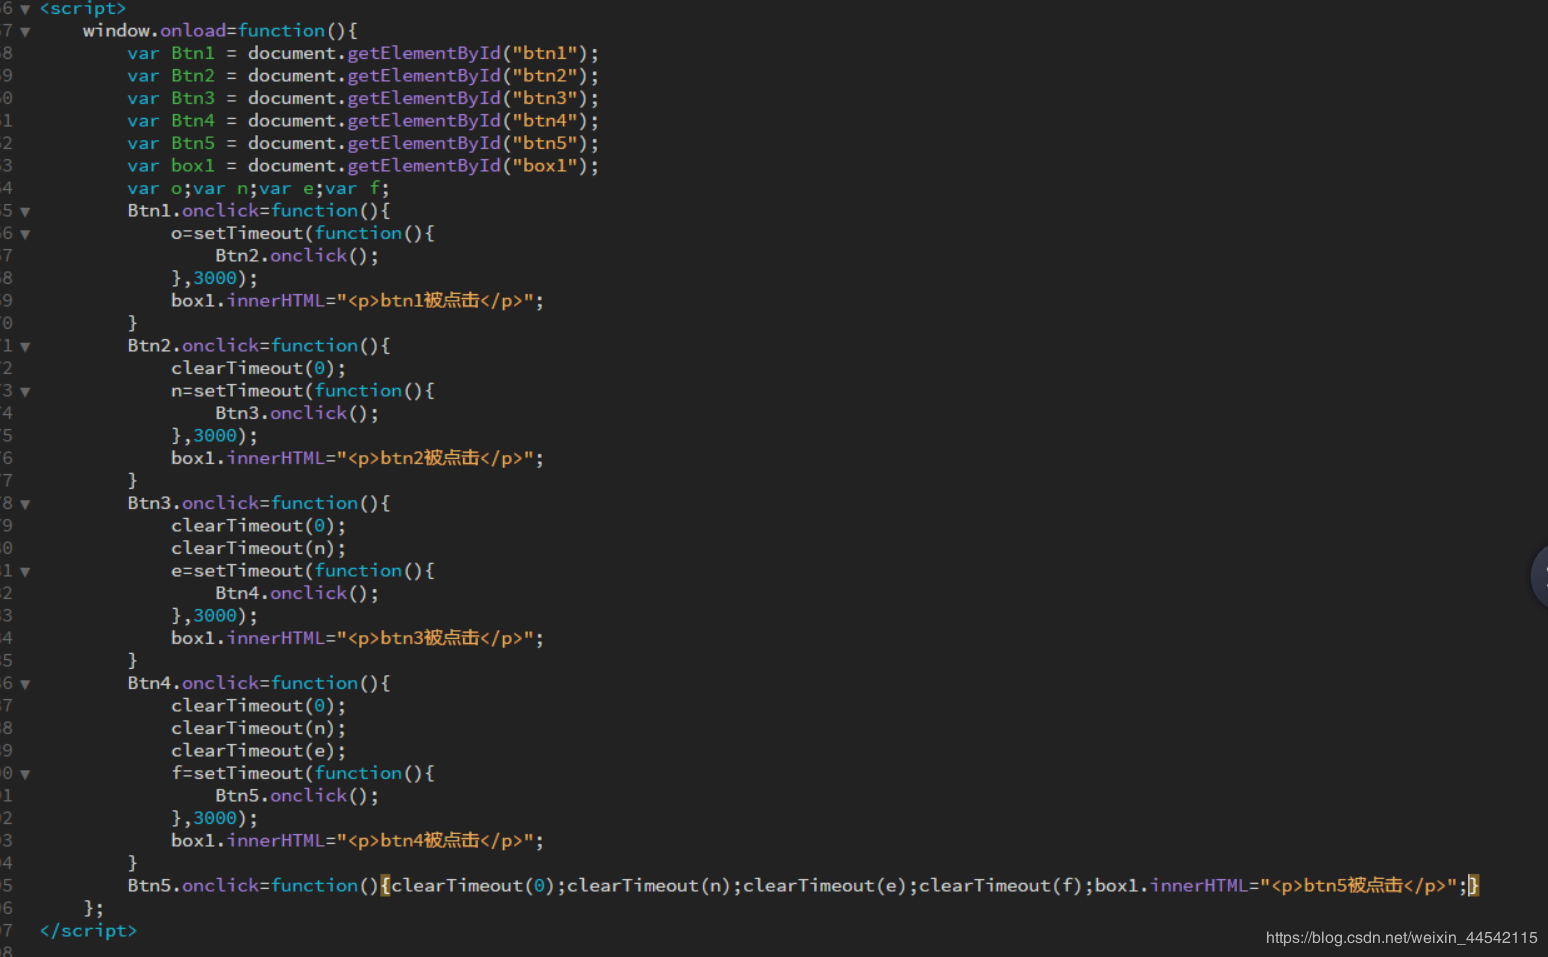Place cursor on "window.onload=function(){" line
Screen dimensions: 1548x957
tap(220, 31)
